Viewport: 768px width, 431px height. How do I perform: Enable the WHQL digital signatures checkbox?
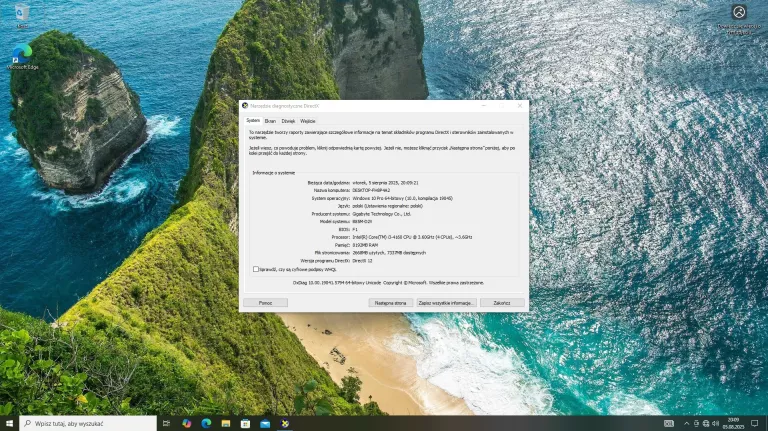[x=256, y=269]
